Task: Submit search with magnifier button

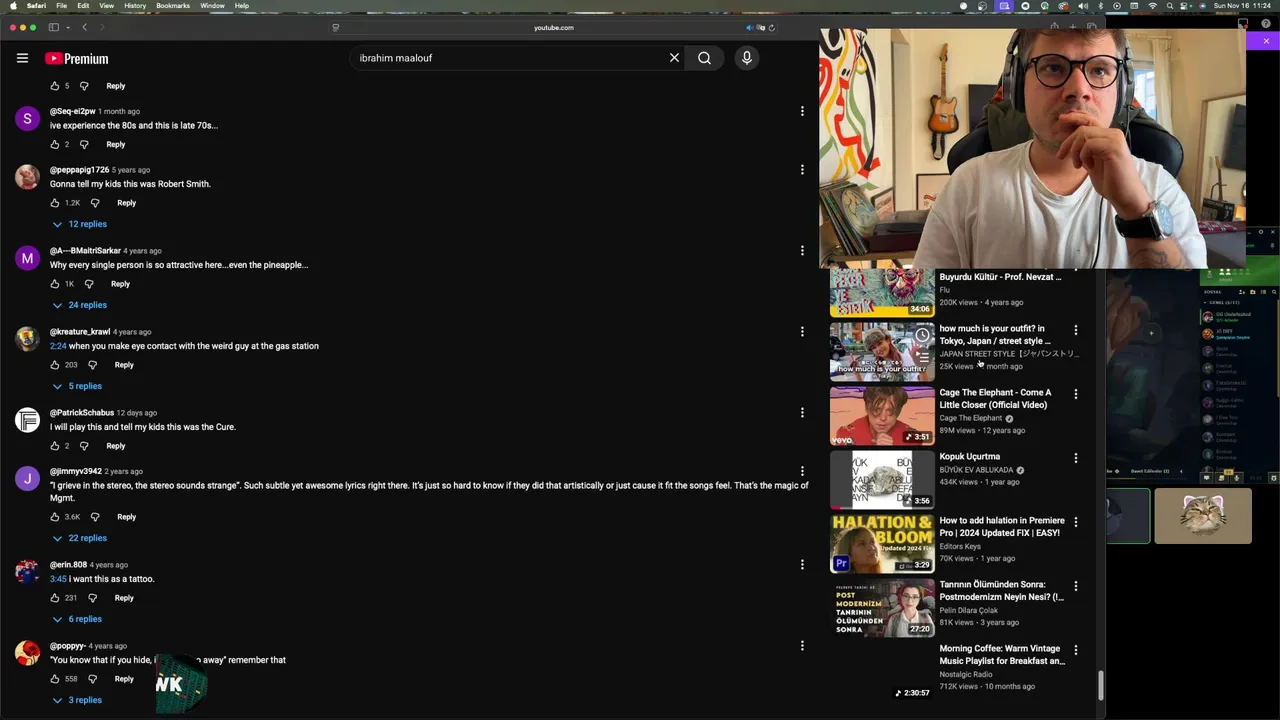Action: coord(704,58)
